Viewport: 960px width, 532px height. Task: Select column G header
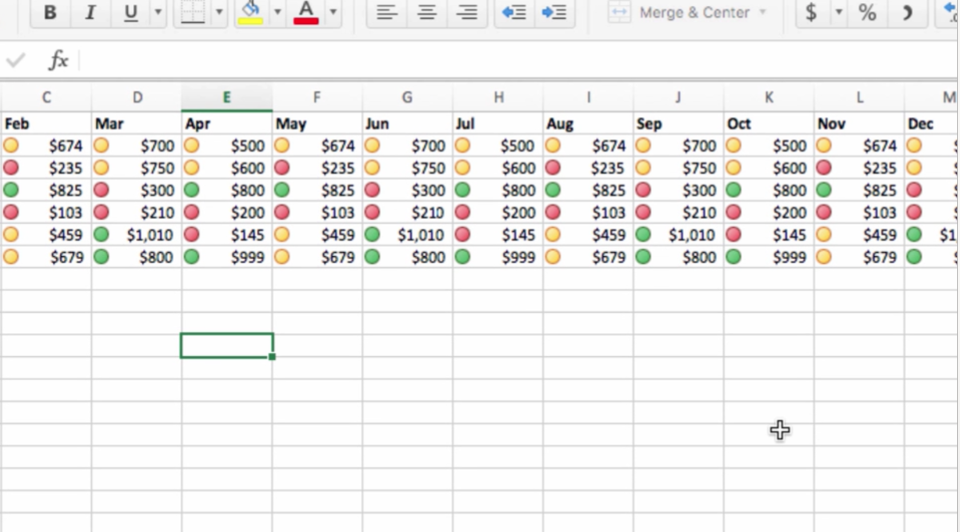click(407, 97)
